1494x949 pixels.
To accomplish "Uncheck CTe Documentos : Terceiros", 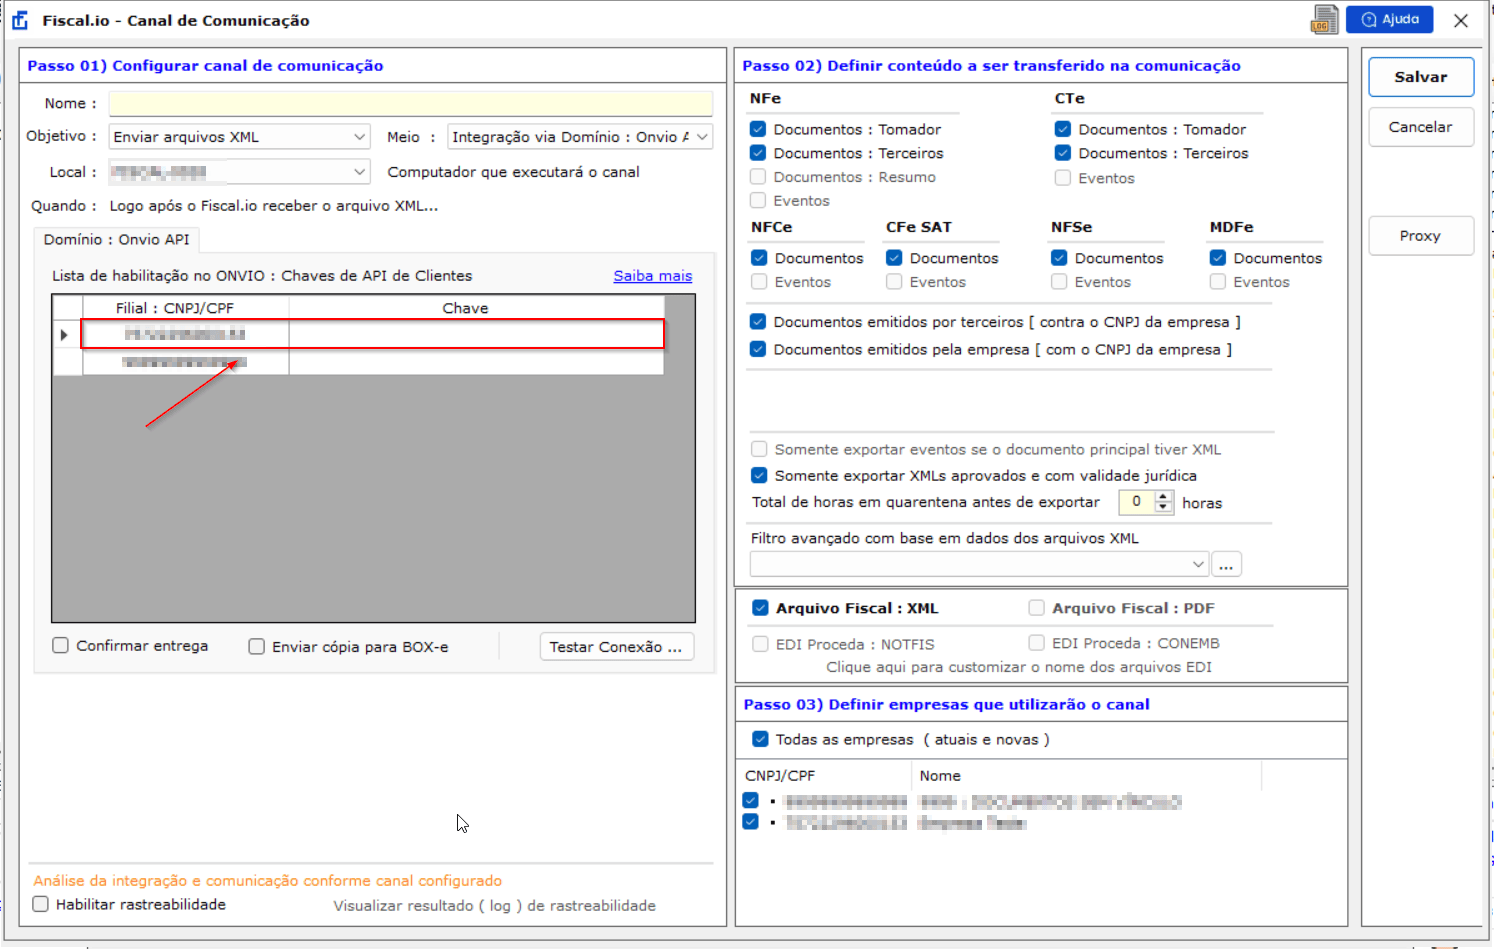I will pyautogui.click(x=1063, y=153).
